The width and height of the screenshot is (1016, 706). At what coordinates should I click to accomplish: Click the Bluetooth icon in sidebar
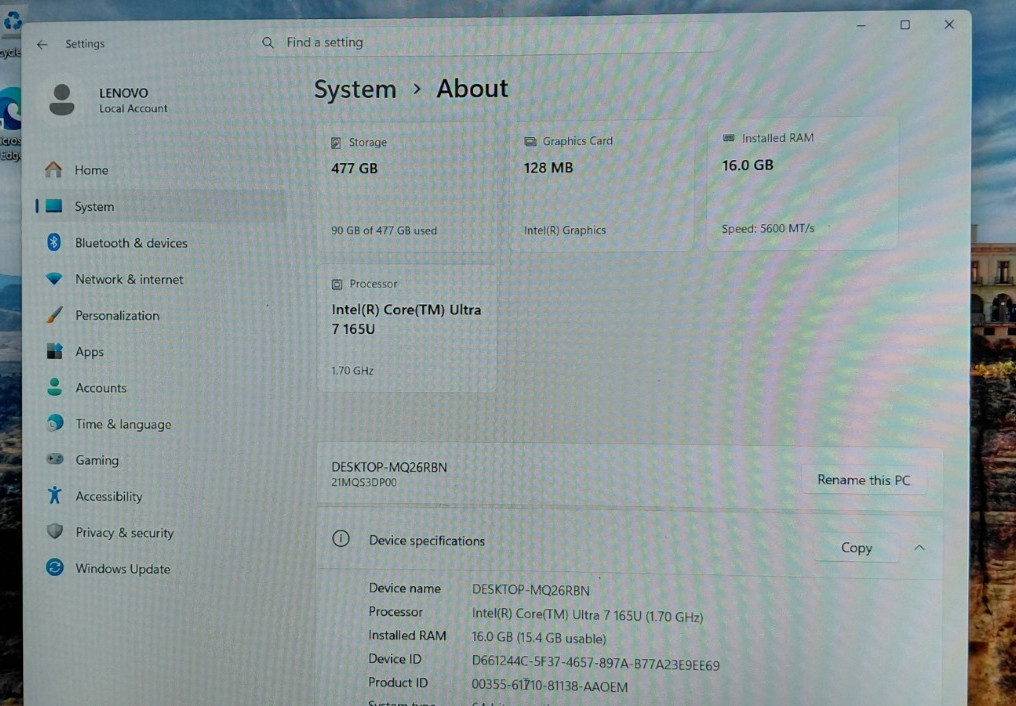[54, 242]
